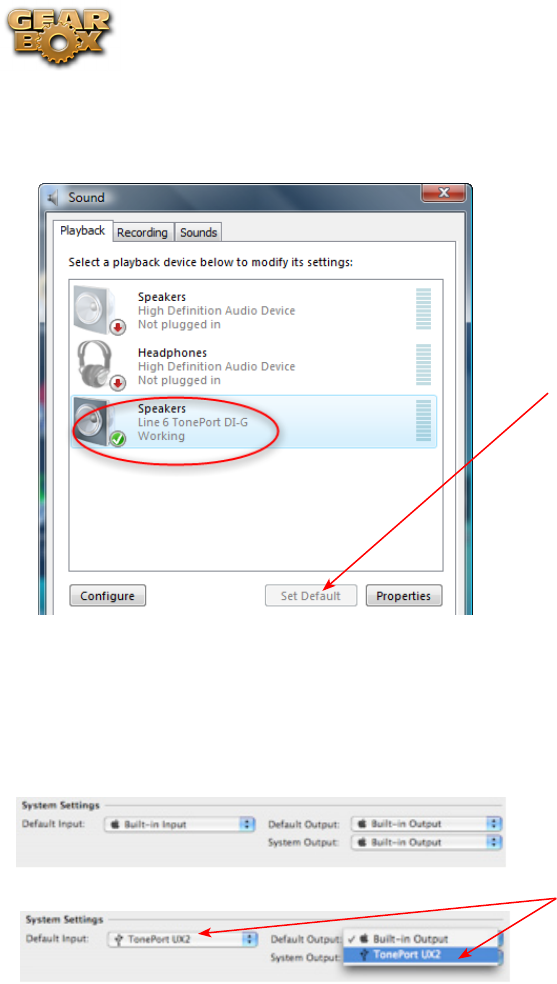557x984 pixels.
Task: Click the red unplugged badge on Headphones
Action: (118, 383)
